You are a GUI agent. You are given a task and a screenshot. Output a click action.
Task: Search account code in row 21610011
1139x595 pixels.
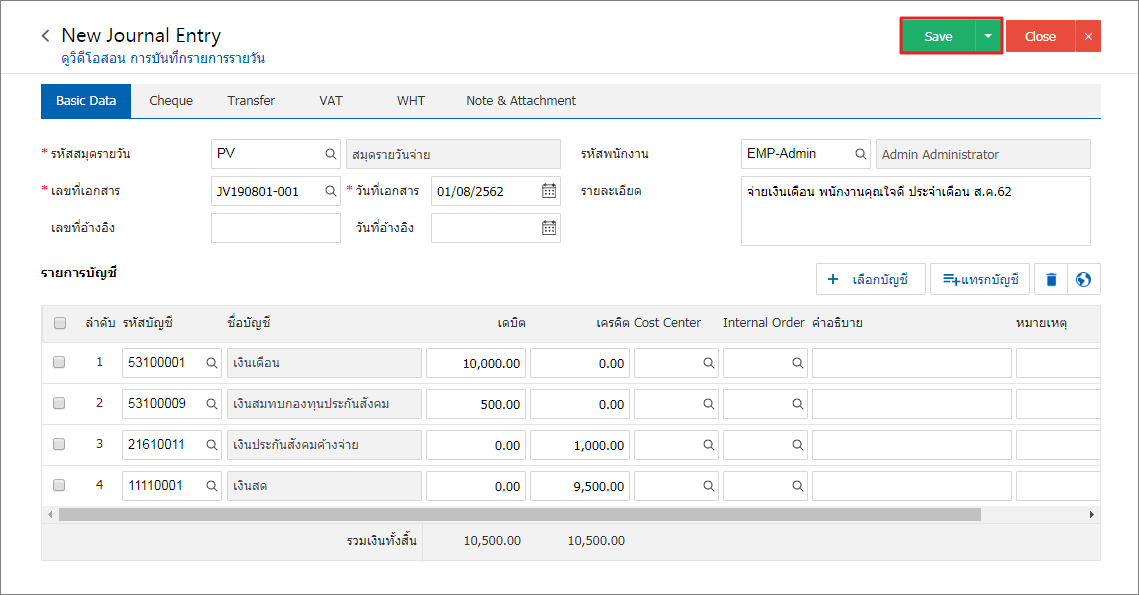tap(211, 445)
